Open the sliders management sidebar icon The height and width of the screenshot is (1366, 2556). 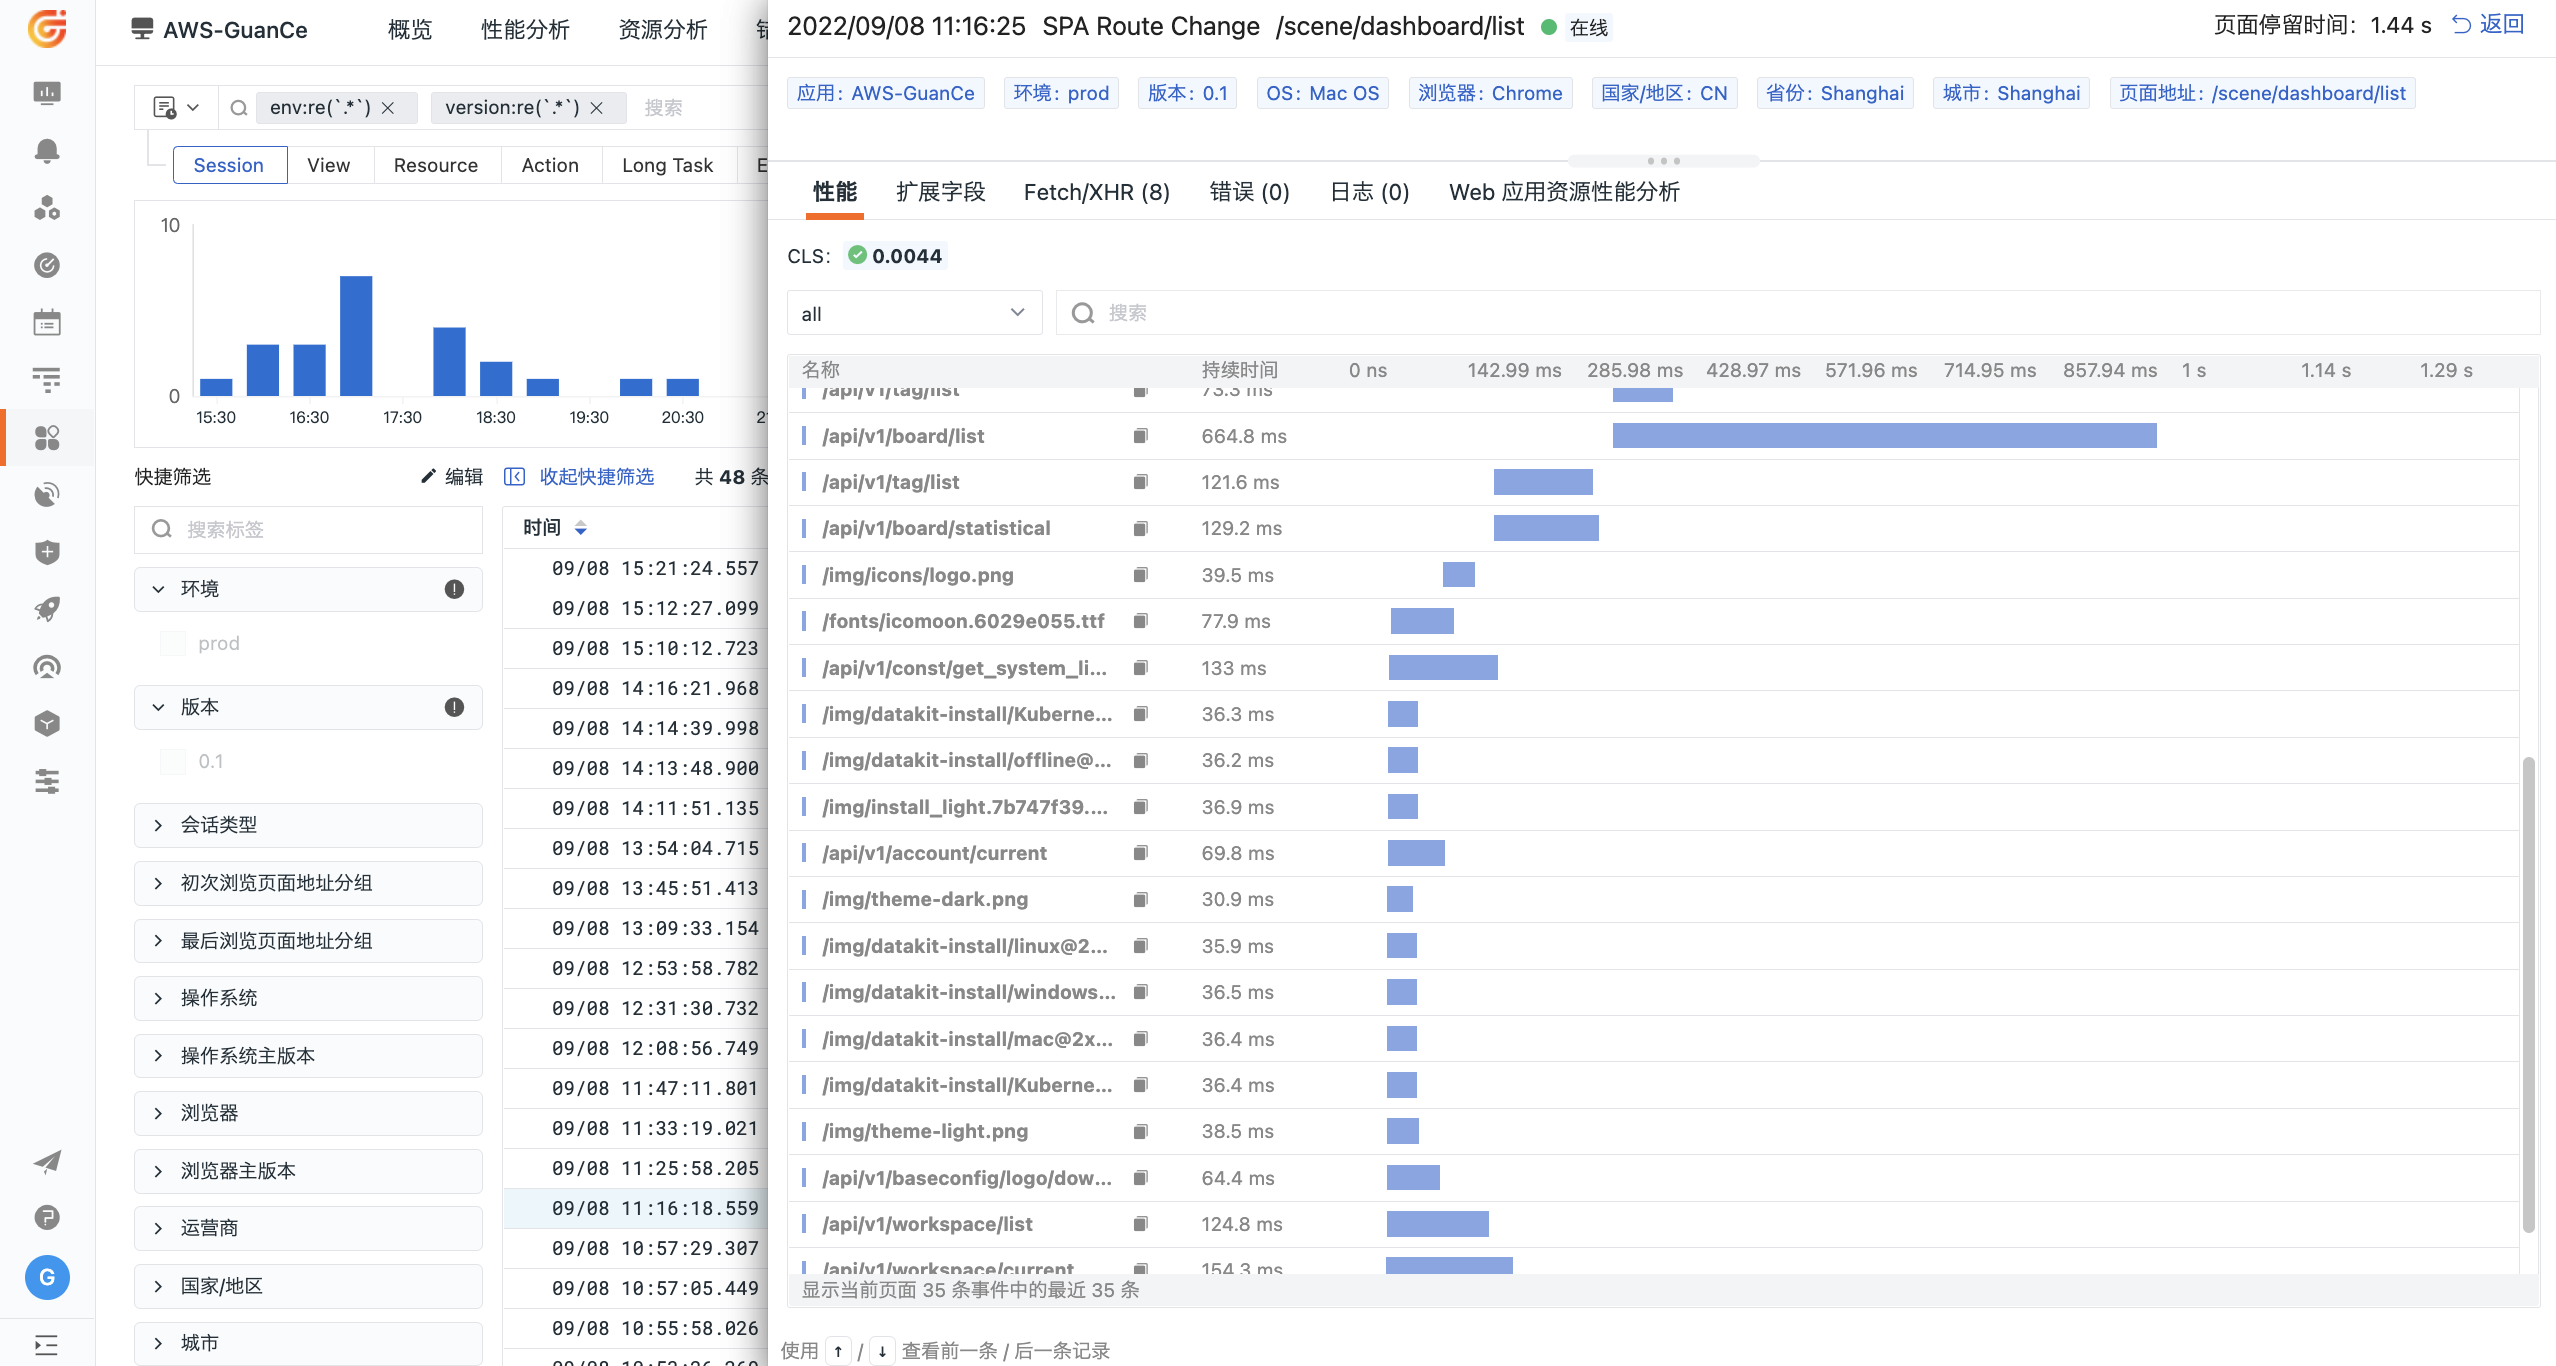click(47, 781)
